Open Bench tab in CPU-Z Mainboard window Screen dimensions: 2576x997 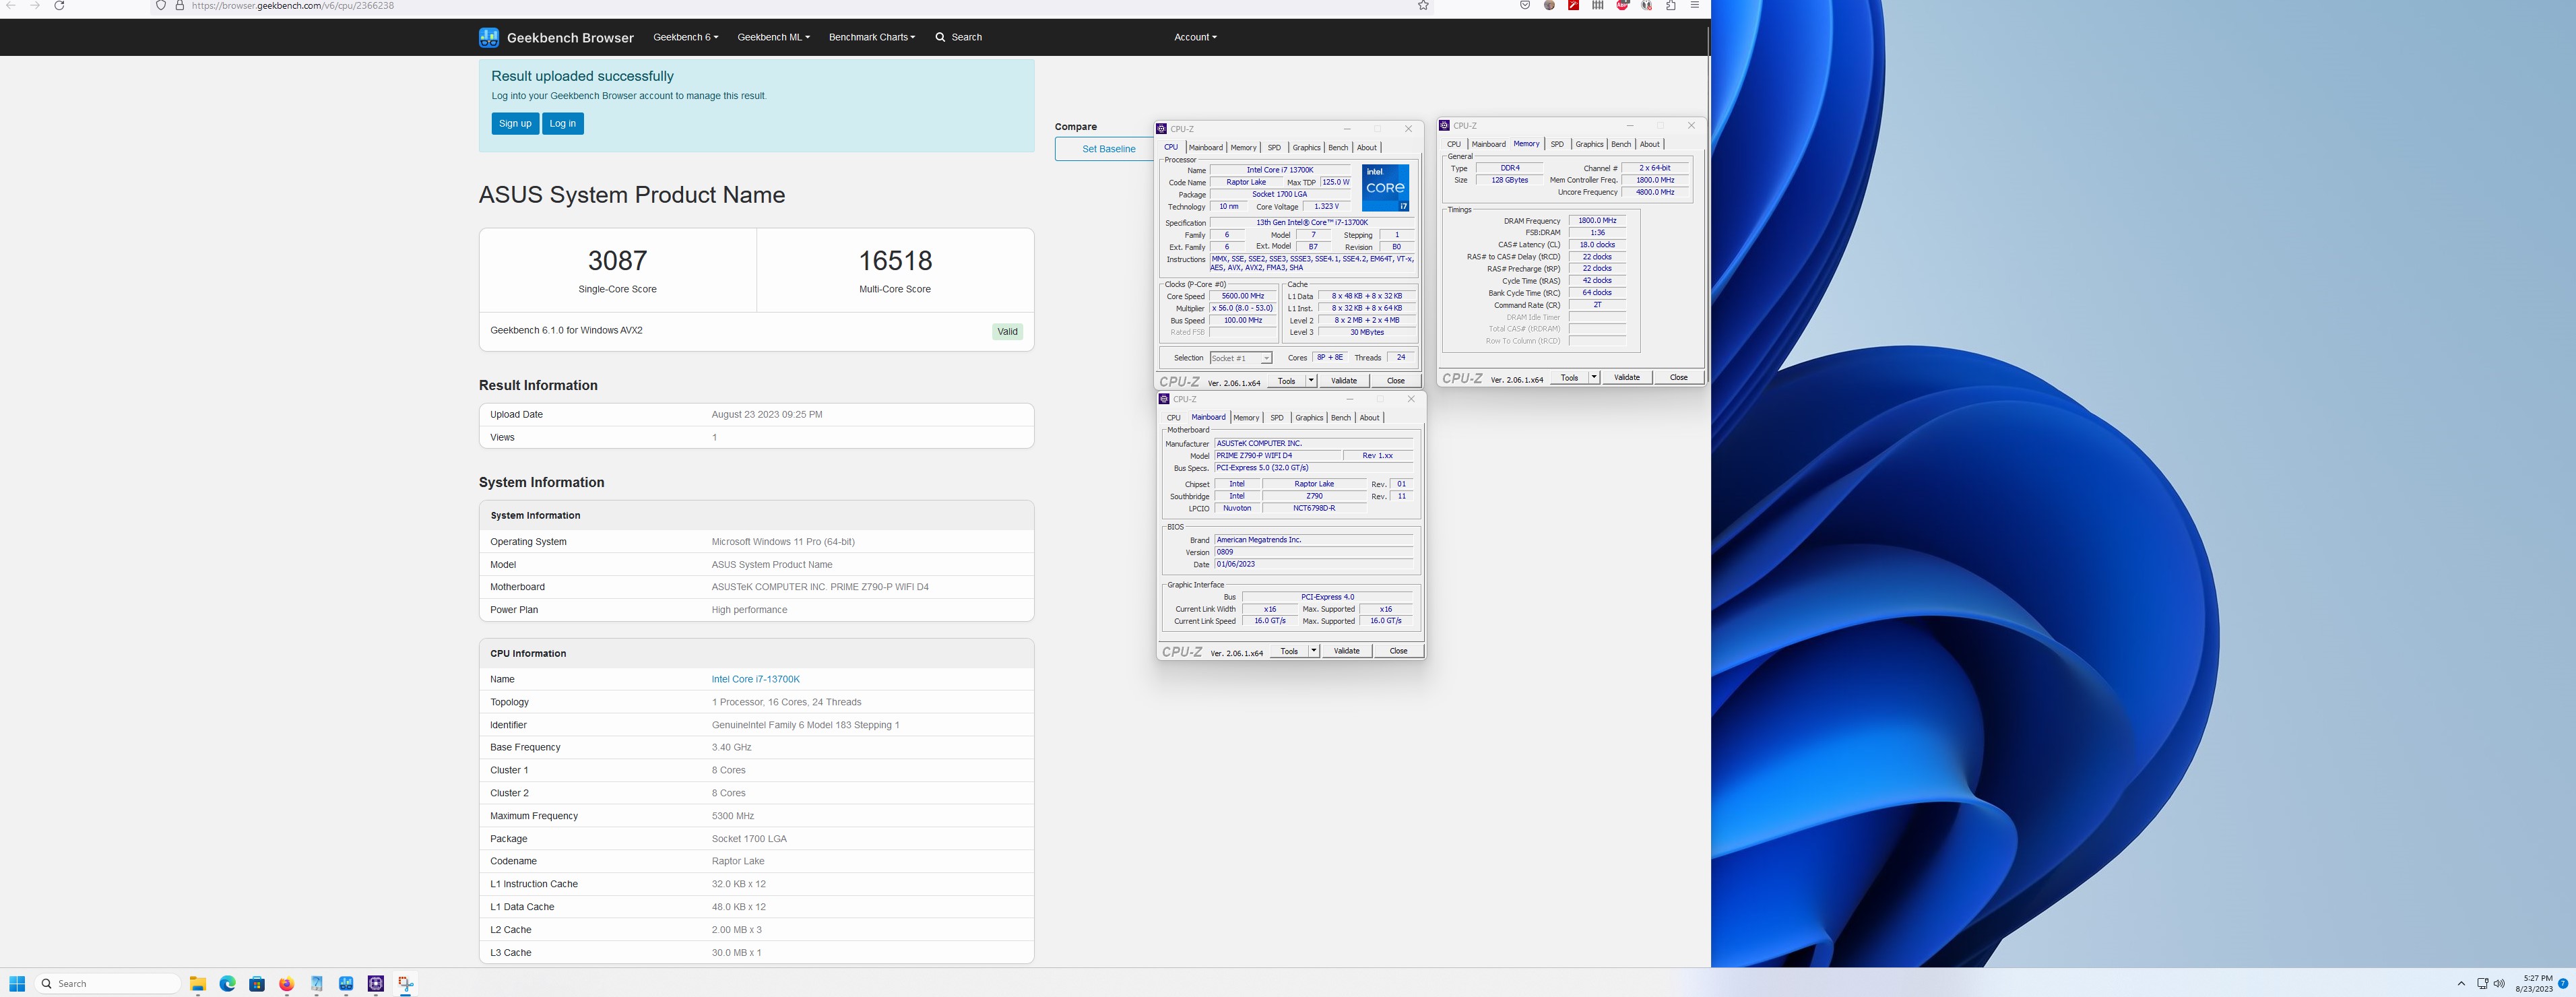tap(1341, 418)
